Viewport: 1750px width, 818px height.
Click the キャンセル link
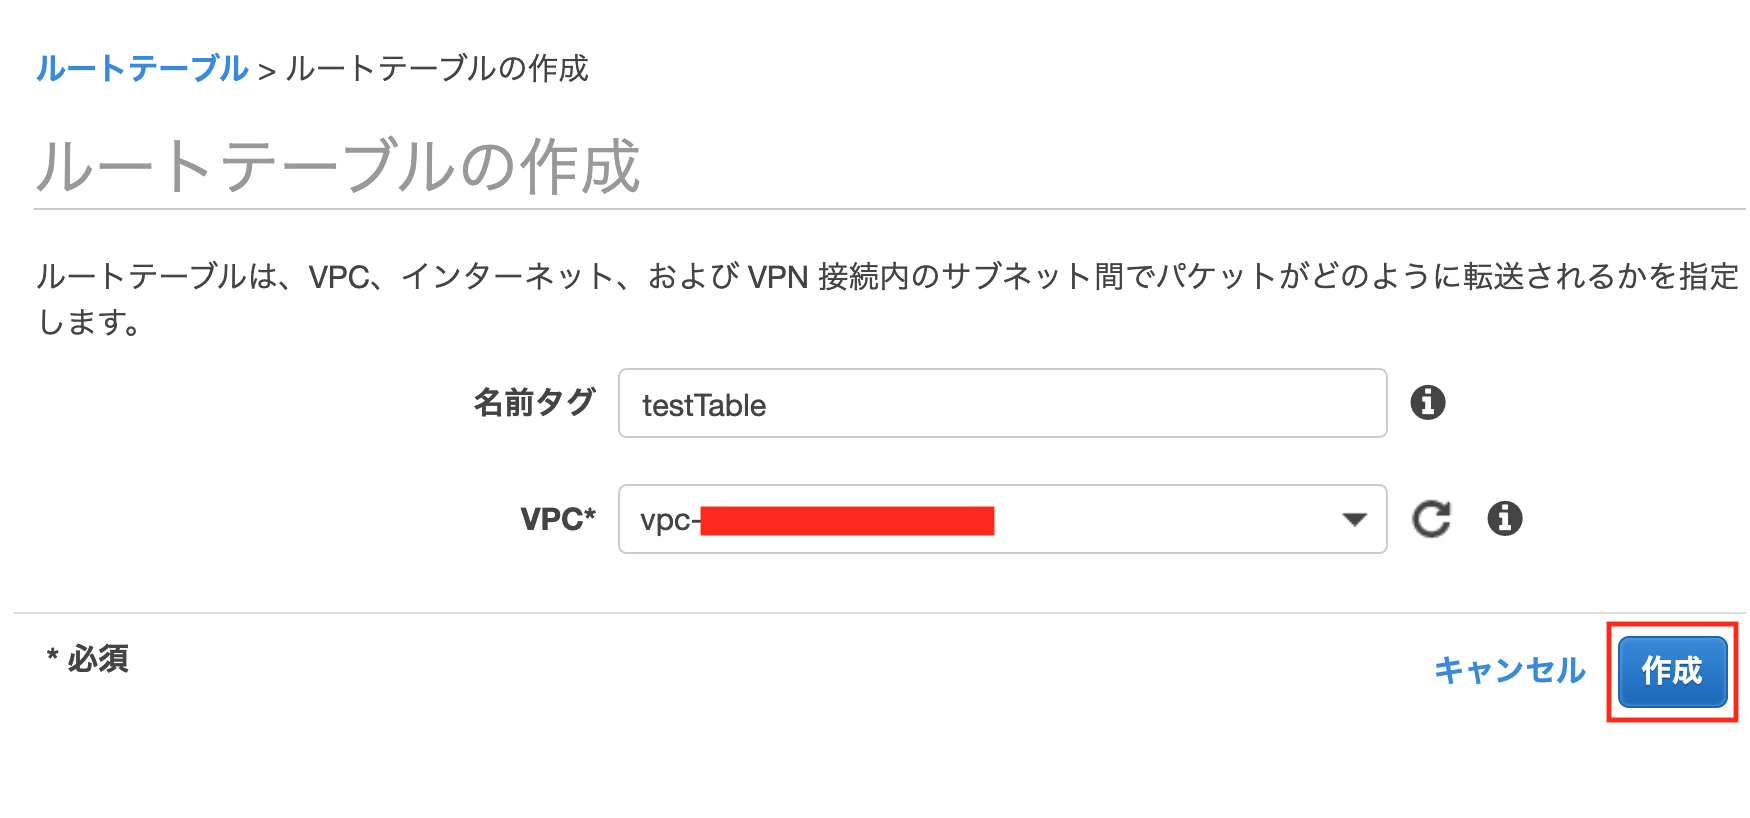(1509, 670)
